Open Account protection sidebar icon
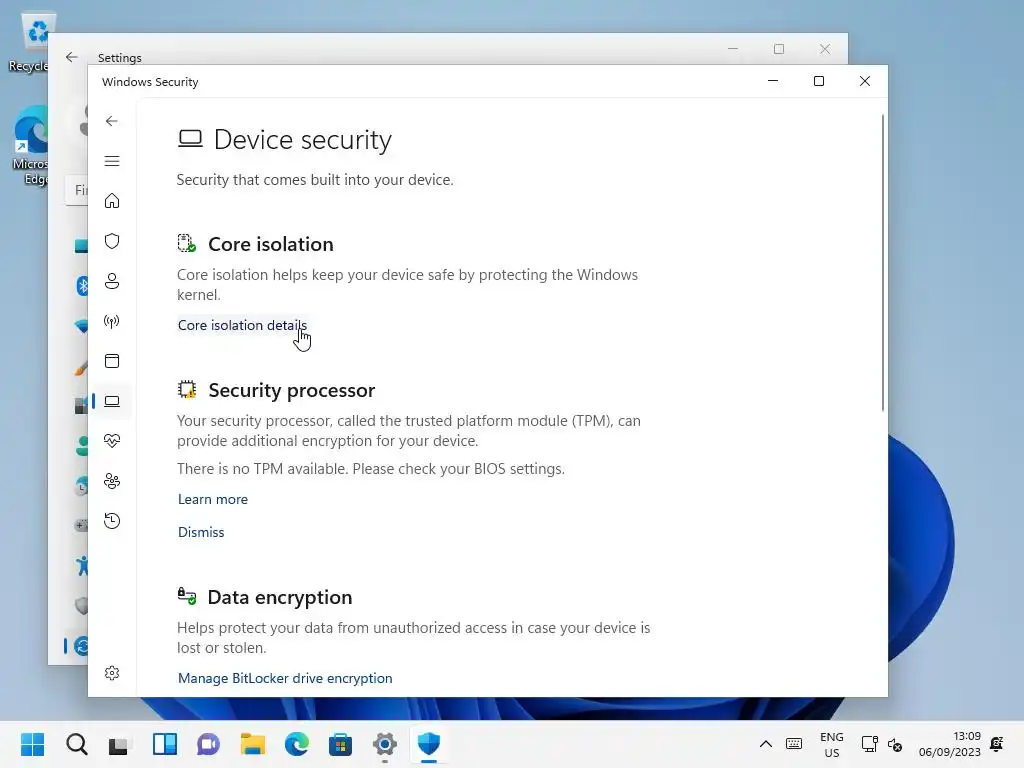 [112, 281]
